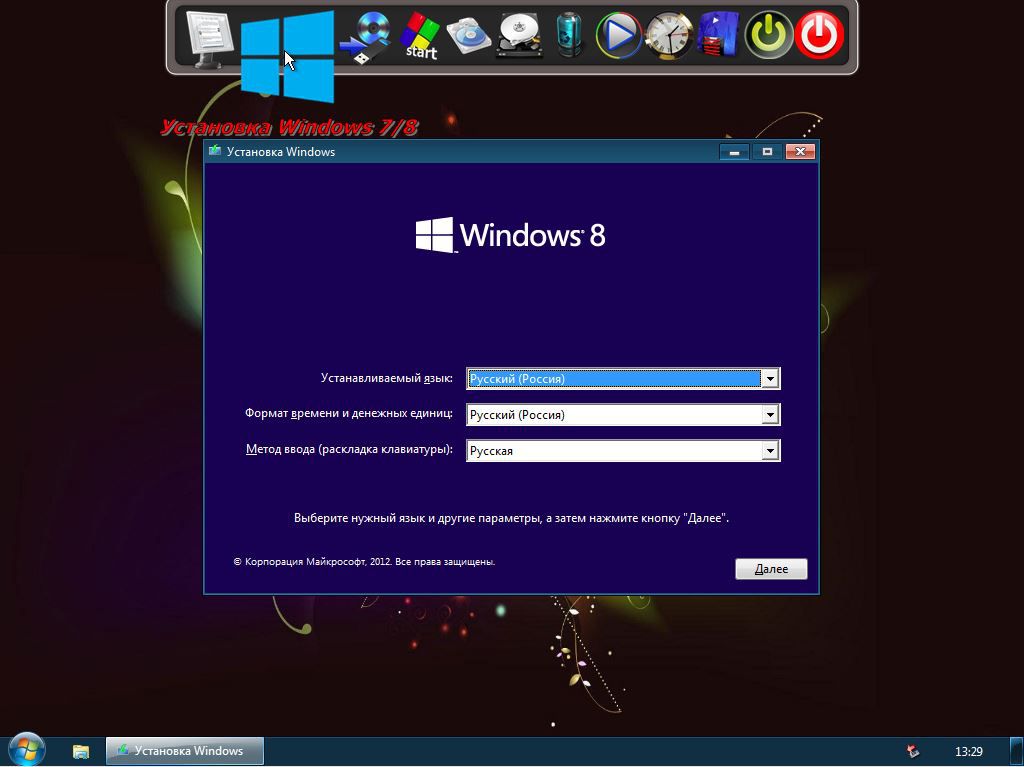1024x767 pixels.
Task: Close the Установка Windows window
Action: (800, 152)
